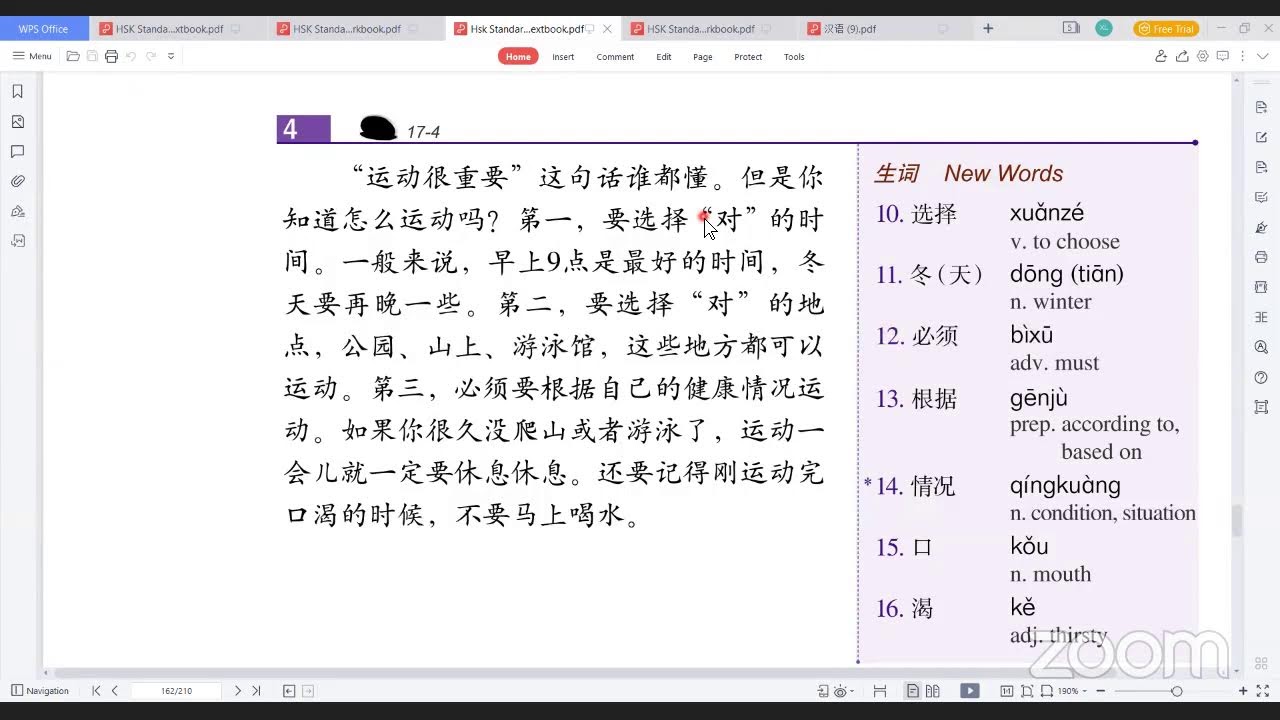Open the Attachments paperclip panel
The height and width of the screenshot is (720, 1280).
17,181
